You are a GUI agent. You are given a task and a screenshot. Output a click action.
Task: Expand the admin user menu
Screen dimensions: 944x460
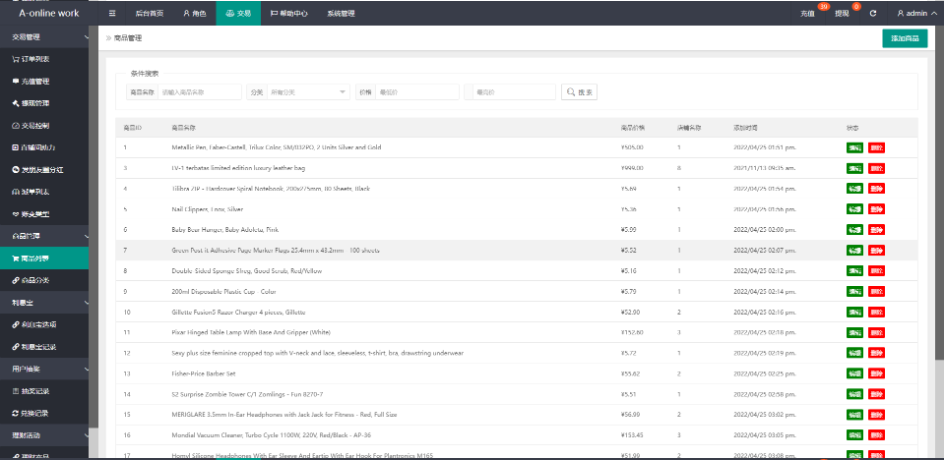click(916, 13)
